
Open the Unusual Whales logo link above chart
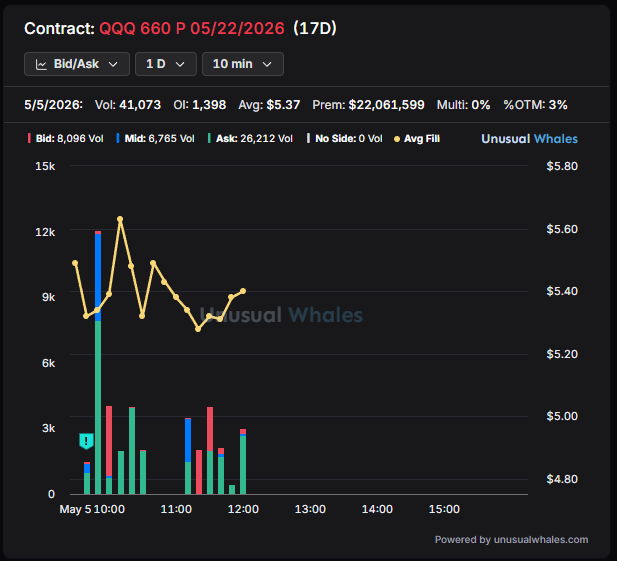529,139
